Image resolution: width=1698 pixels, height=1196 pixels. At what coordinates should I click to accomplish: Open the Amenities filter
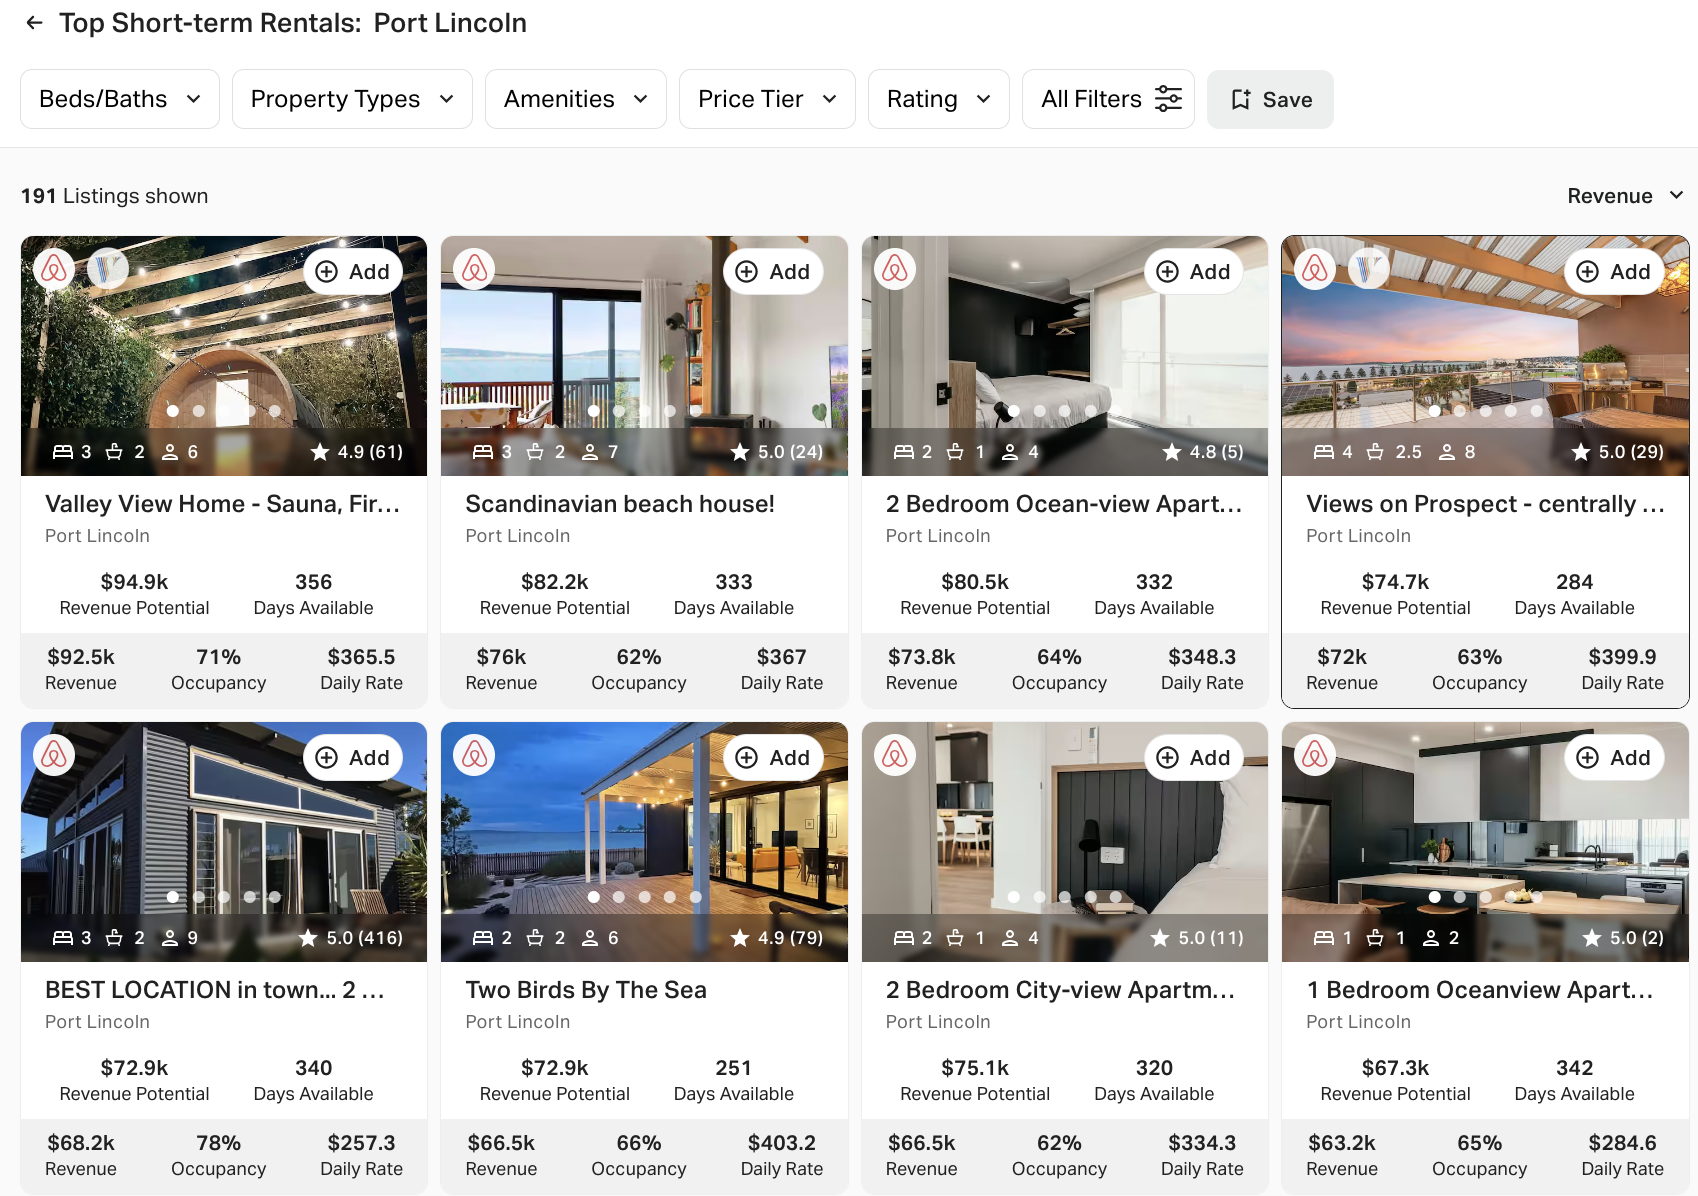pyautogui.click(x=575, y=98)
